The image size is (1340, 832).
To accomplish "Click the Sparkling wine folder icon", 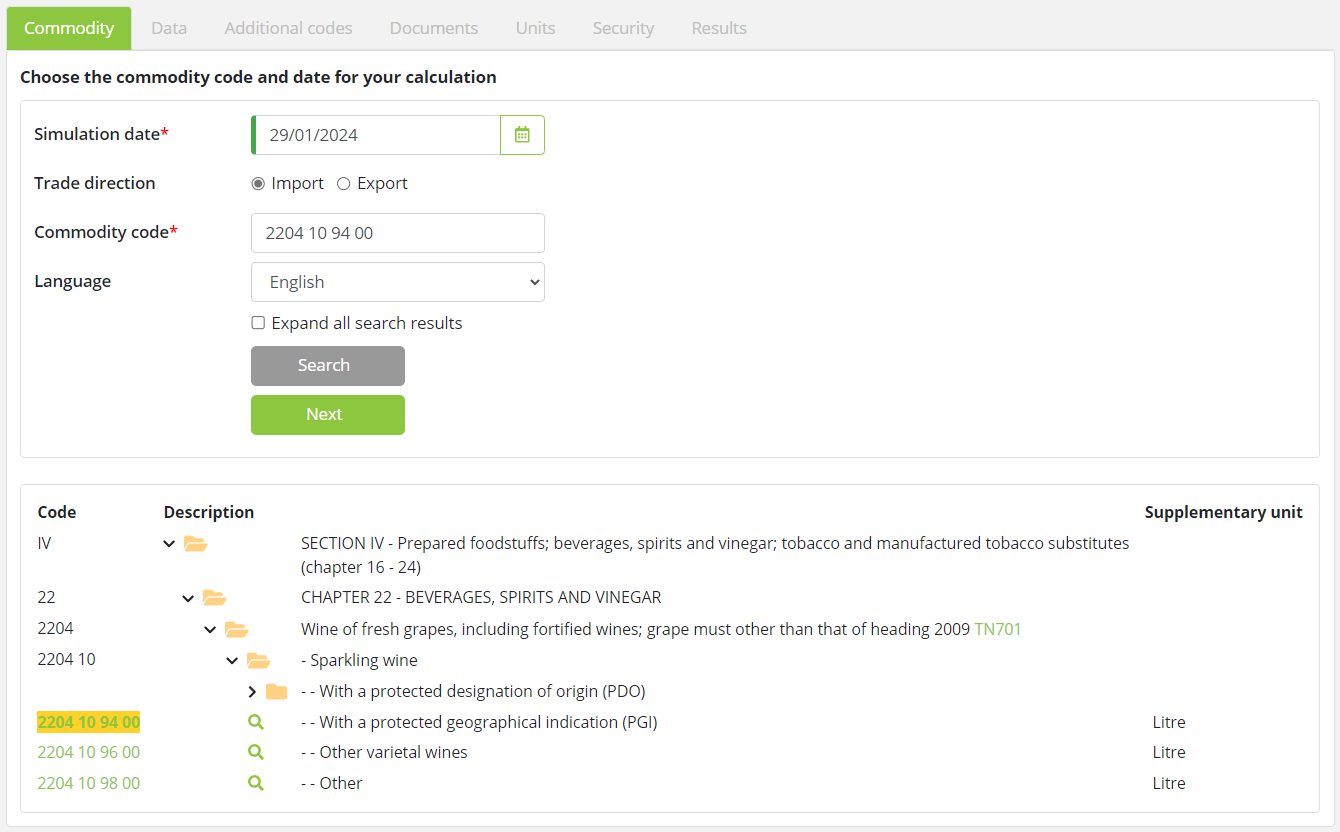I will 259,660.
